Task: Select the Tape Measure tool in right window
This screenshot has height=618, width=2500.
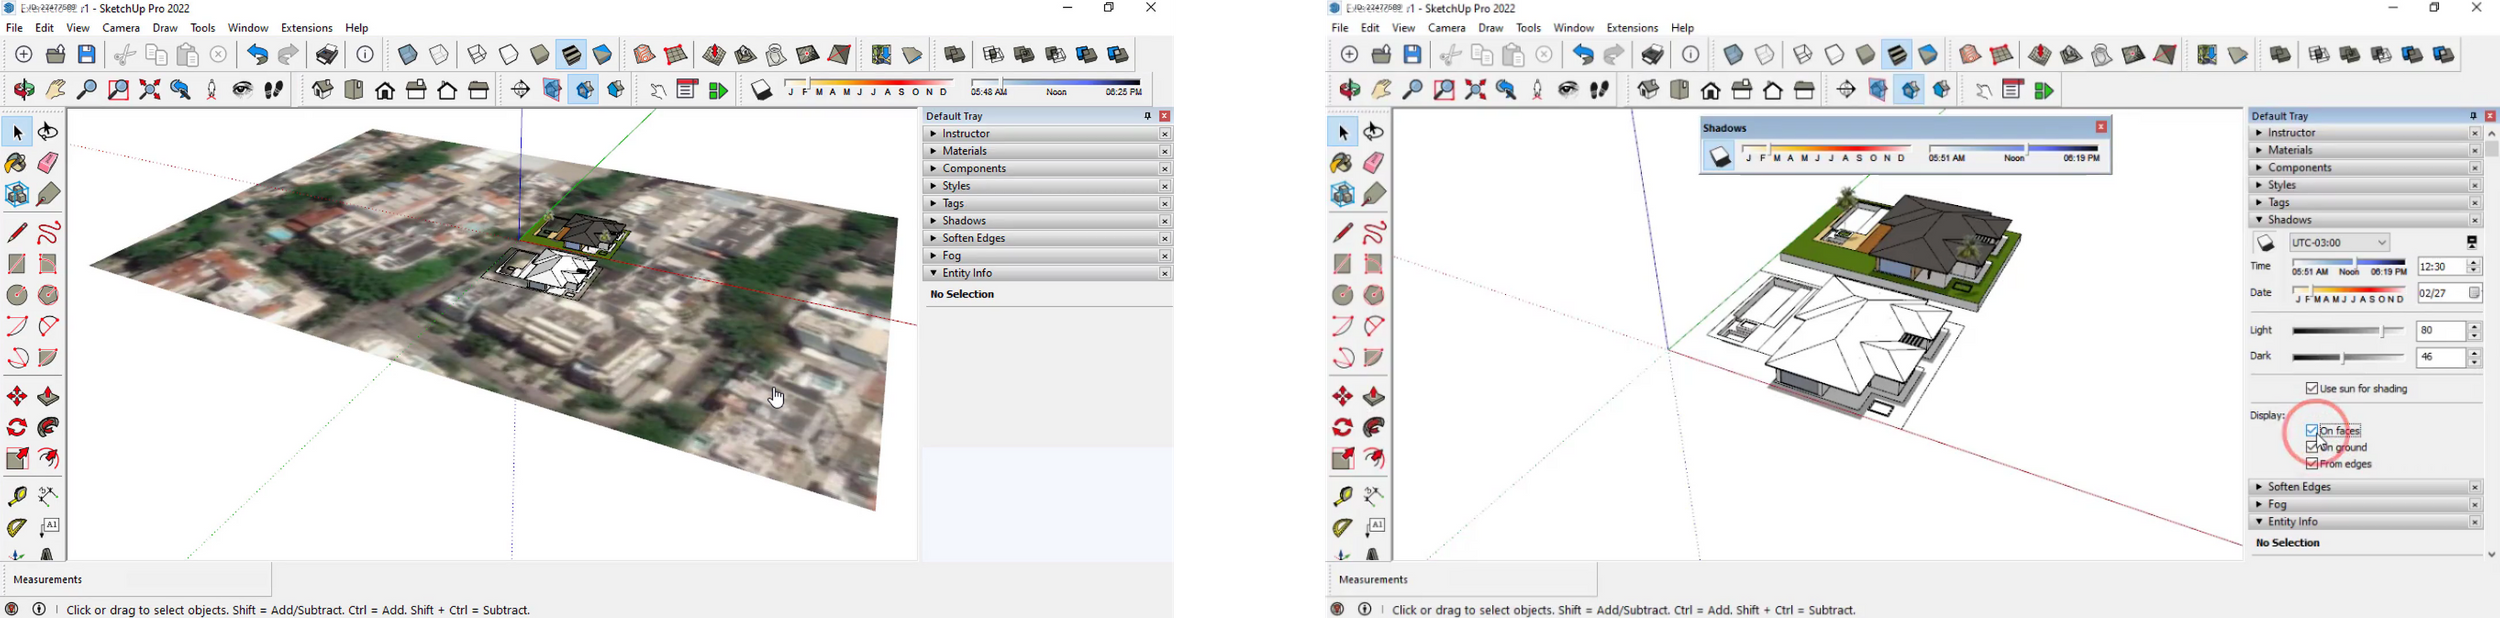Action: (x=1343, y=496)
